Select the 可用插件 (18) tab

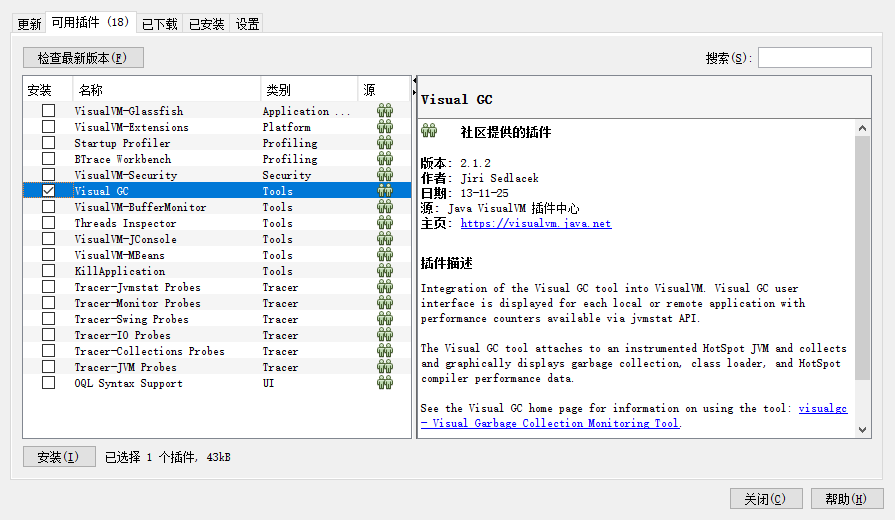point(91,22)
